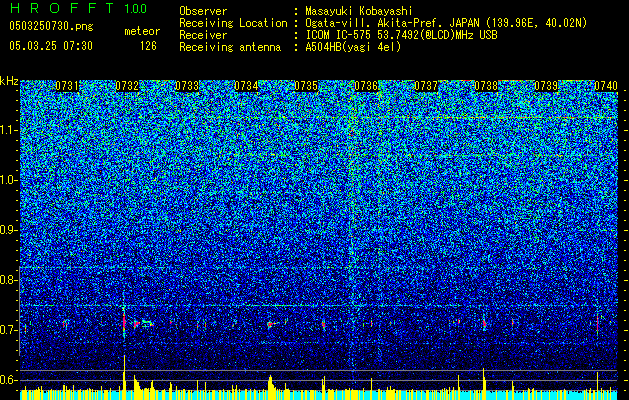Viewport: 629px width, 400px height.
Task: Click the 0.6 kHz axis tick label
Action: [x=8, y=380]
